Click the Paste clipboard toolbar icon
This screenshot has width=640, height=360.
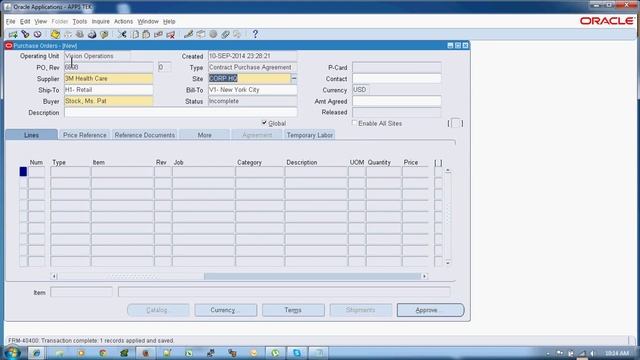pyautogui.click(x=146, y=34)
